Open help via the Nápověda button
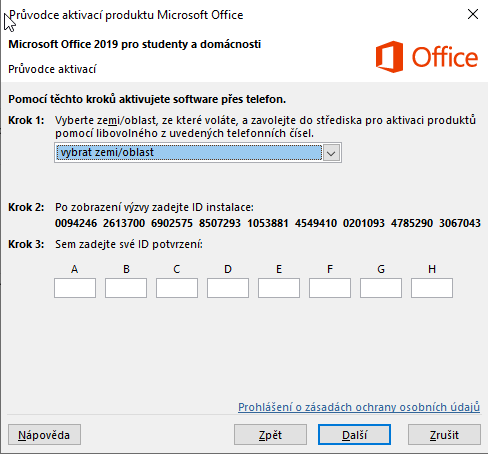Image resolution: width=488 pixels, height=454 pixels. 44,435
